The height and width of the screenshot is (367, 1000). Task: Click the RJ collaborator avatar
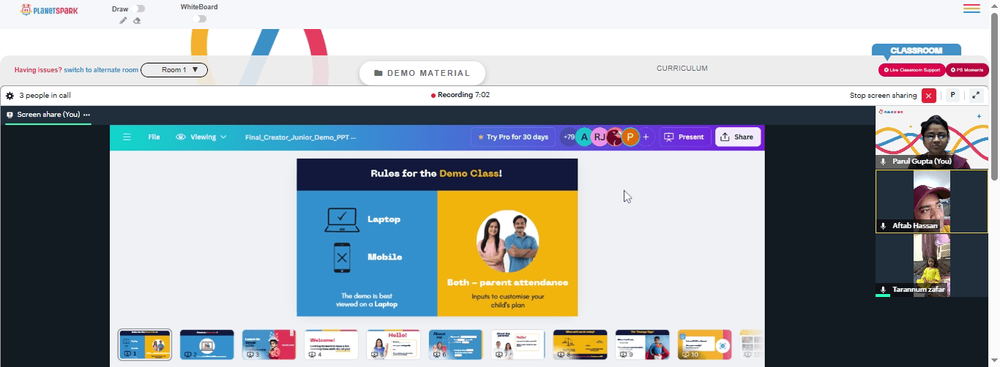599,137
